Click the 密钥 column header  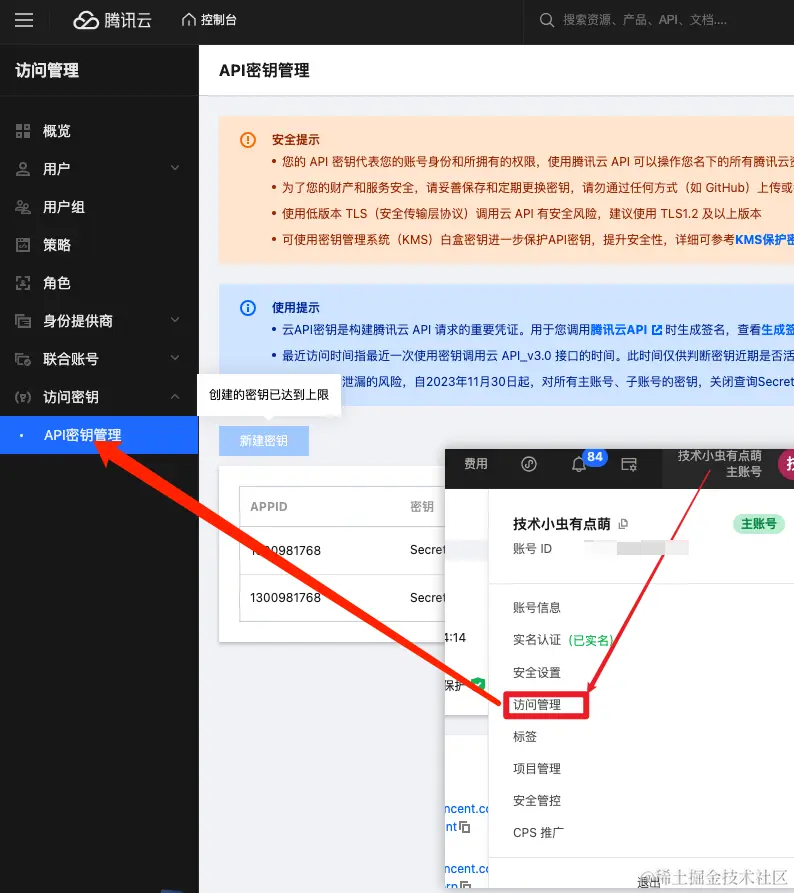point(422,507)
